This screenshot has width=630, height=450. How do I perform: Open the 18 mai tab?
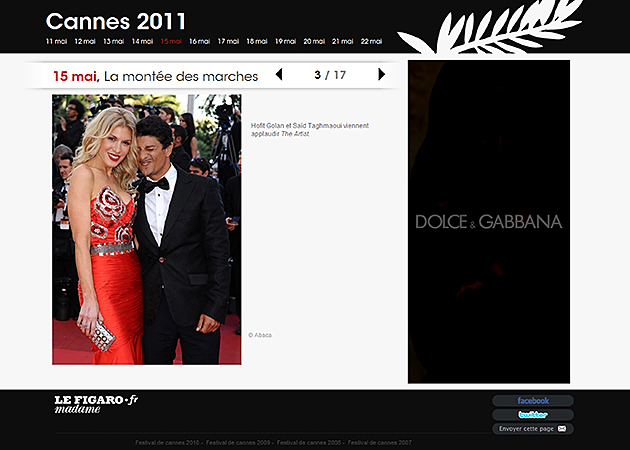tap(257, 42)
